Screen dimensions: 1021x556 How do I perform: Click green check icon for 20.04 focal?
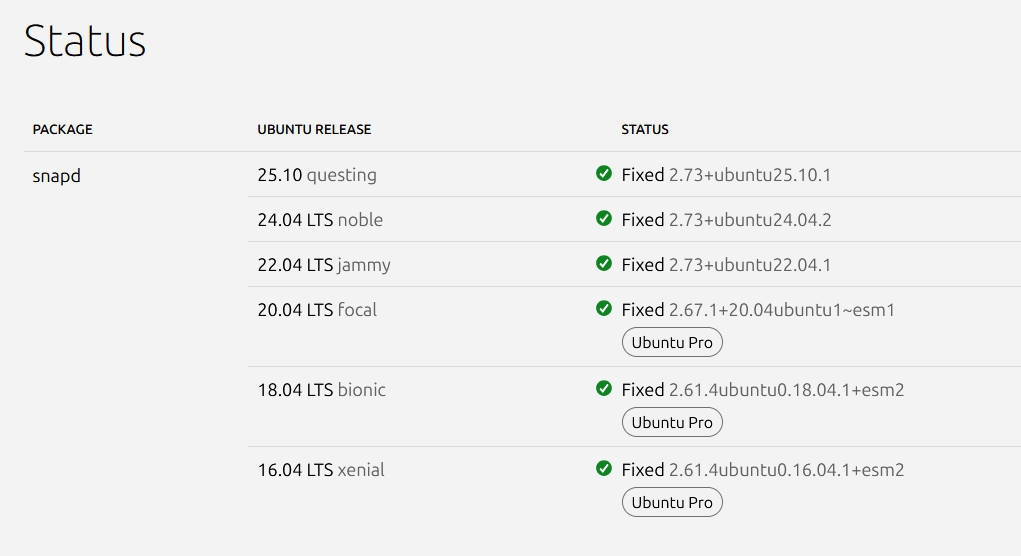pos(604,309)
